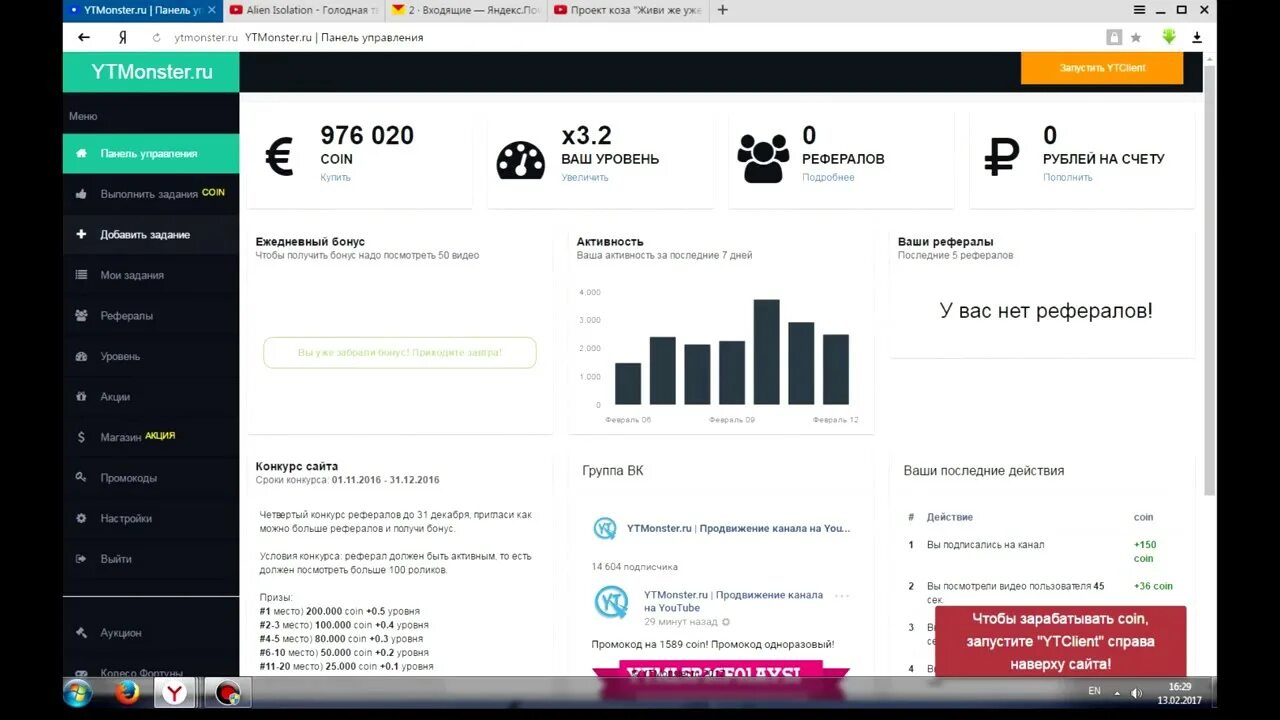Click the gavel icon next to Аукцион

coord(81,633)
